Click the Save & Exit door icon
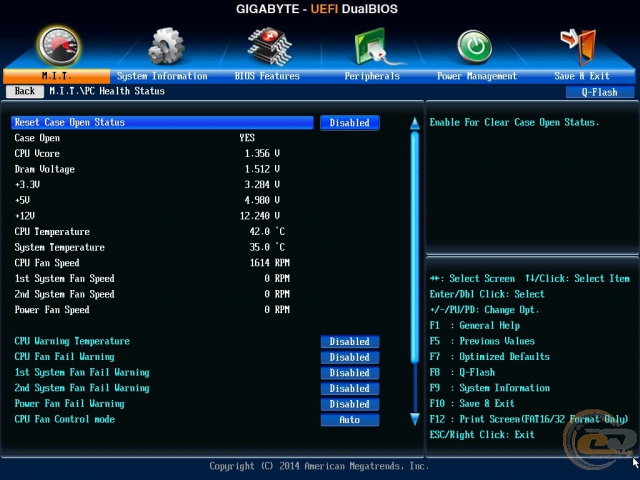640x480 pixels. click(x=579, y=47)
